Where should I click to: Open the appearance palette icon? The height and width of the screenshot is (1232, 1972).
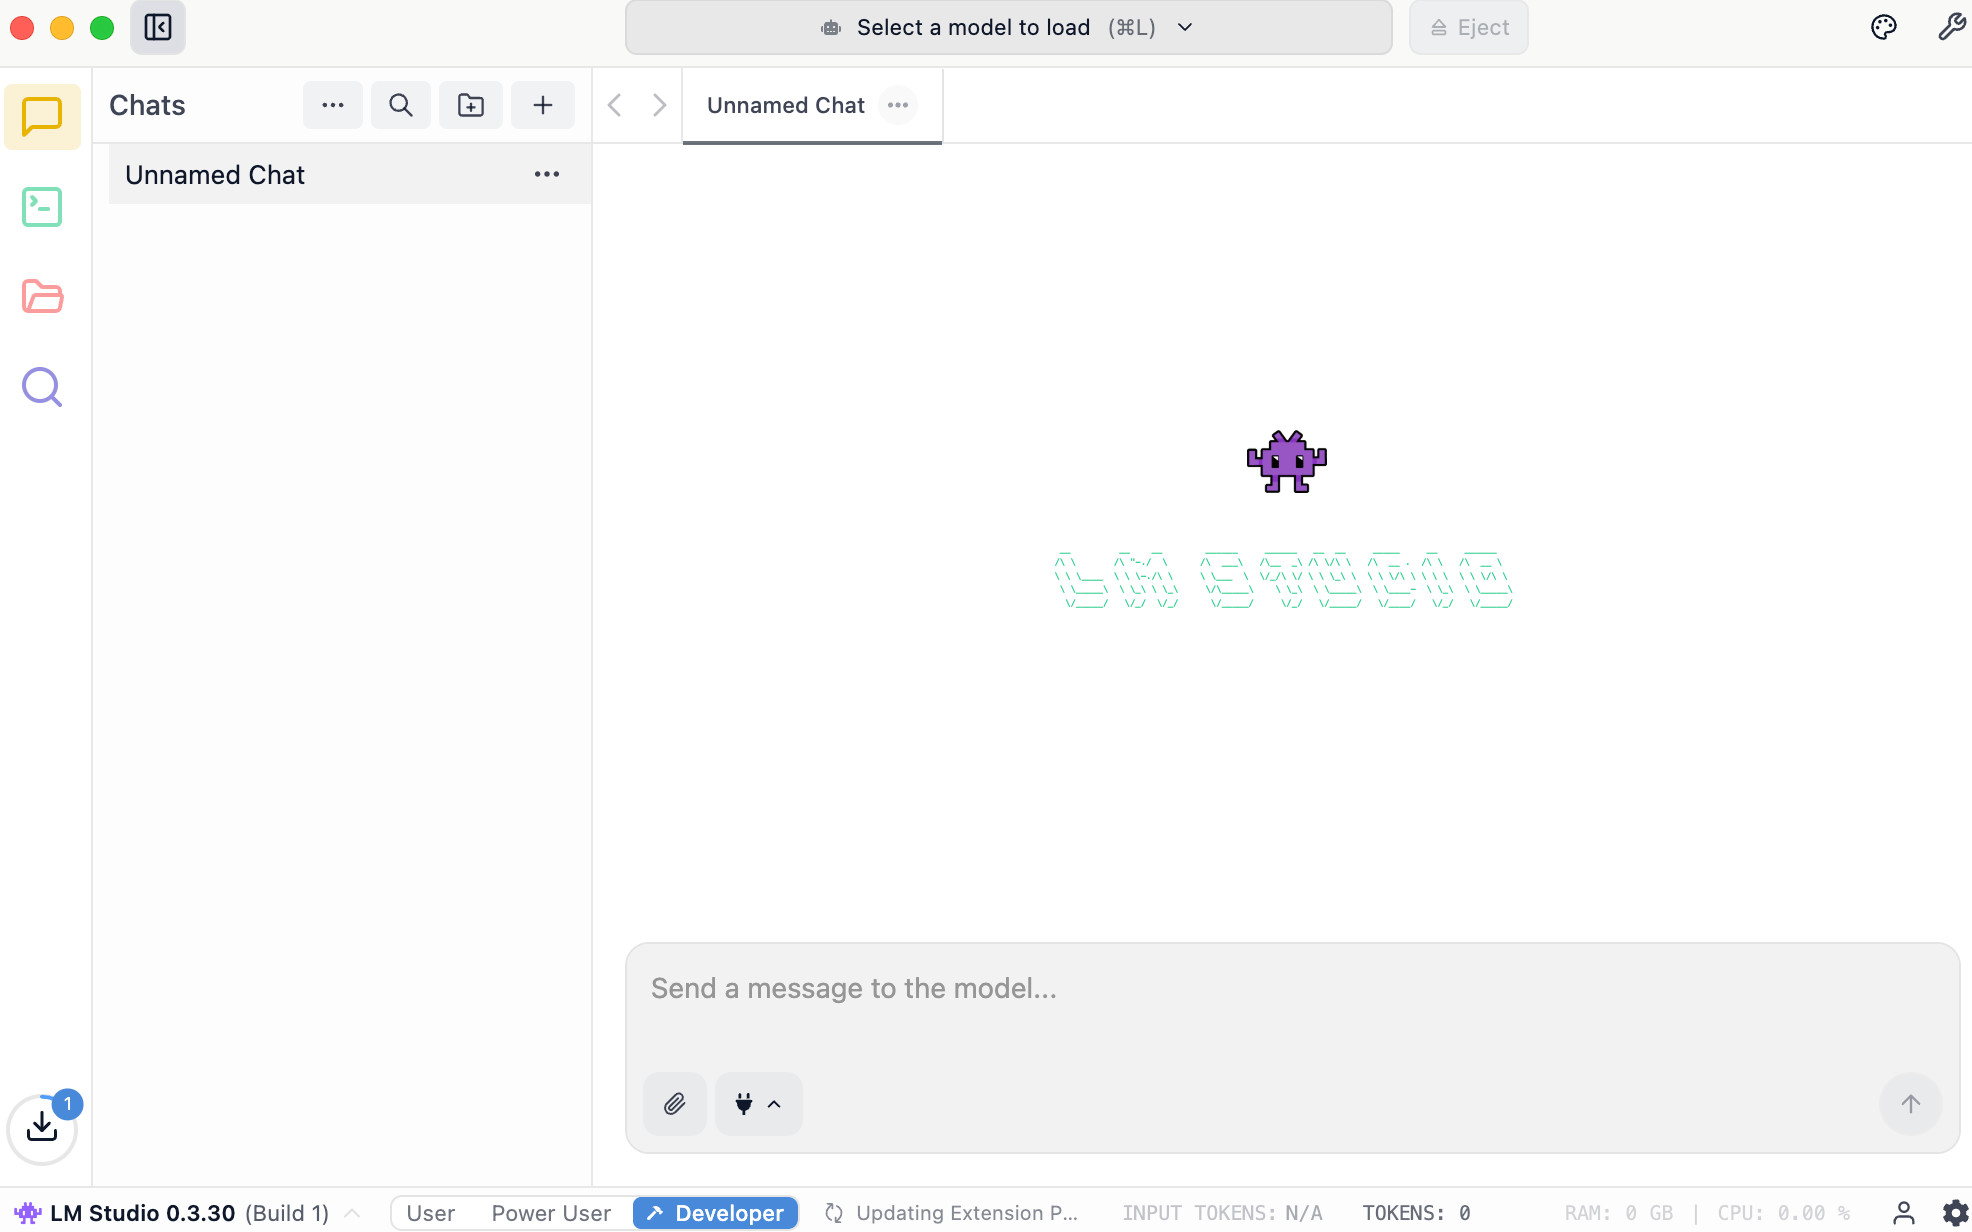1884,27
